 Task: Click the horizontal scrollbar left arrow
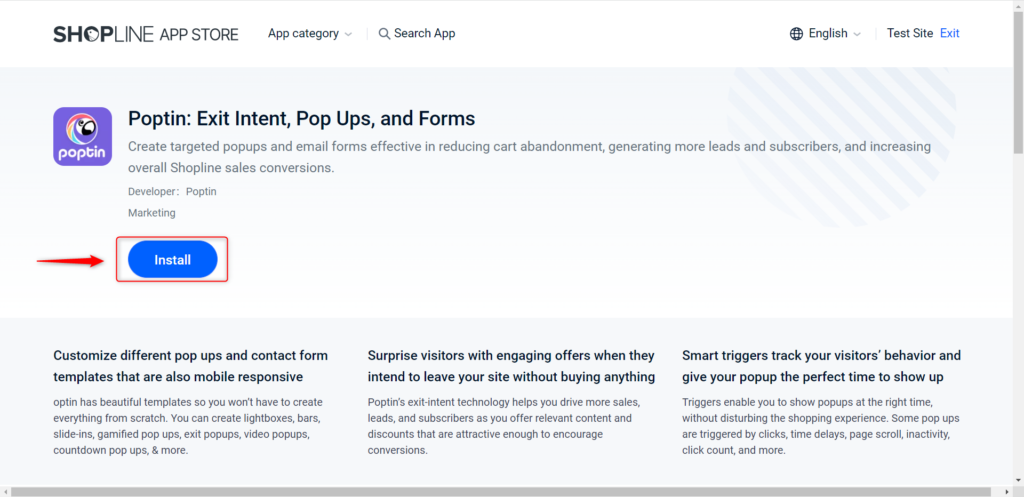coord(5,491)
